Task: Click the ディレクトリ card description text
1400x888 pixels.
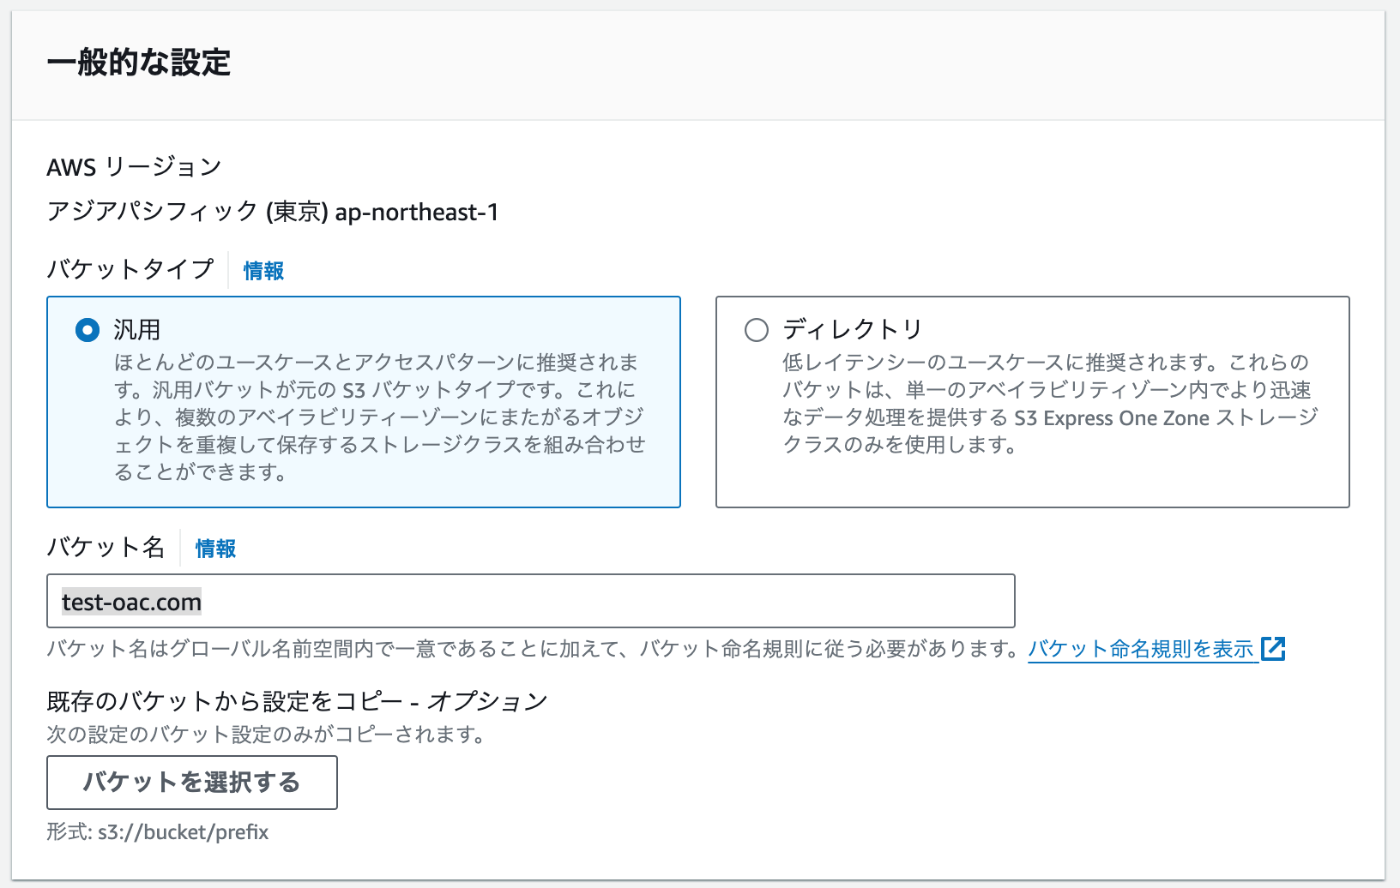Action: pyautogui.click(x=1050, y=403)
